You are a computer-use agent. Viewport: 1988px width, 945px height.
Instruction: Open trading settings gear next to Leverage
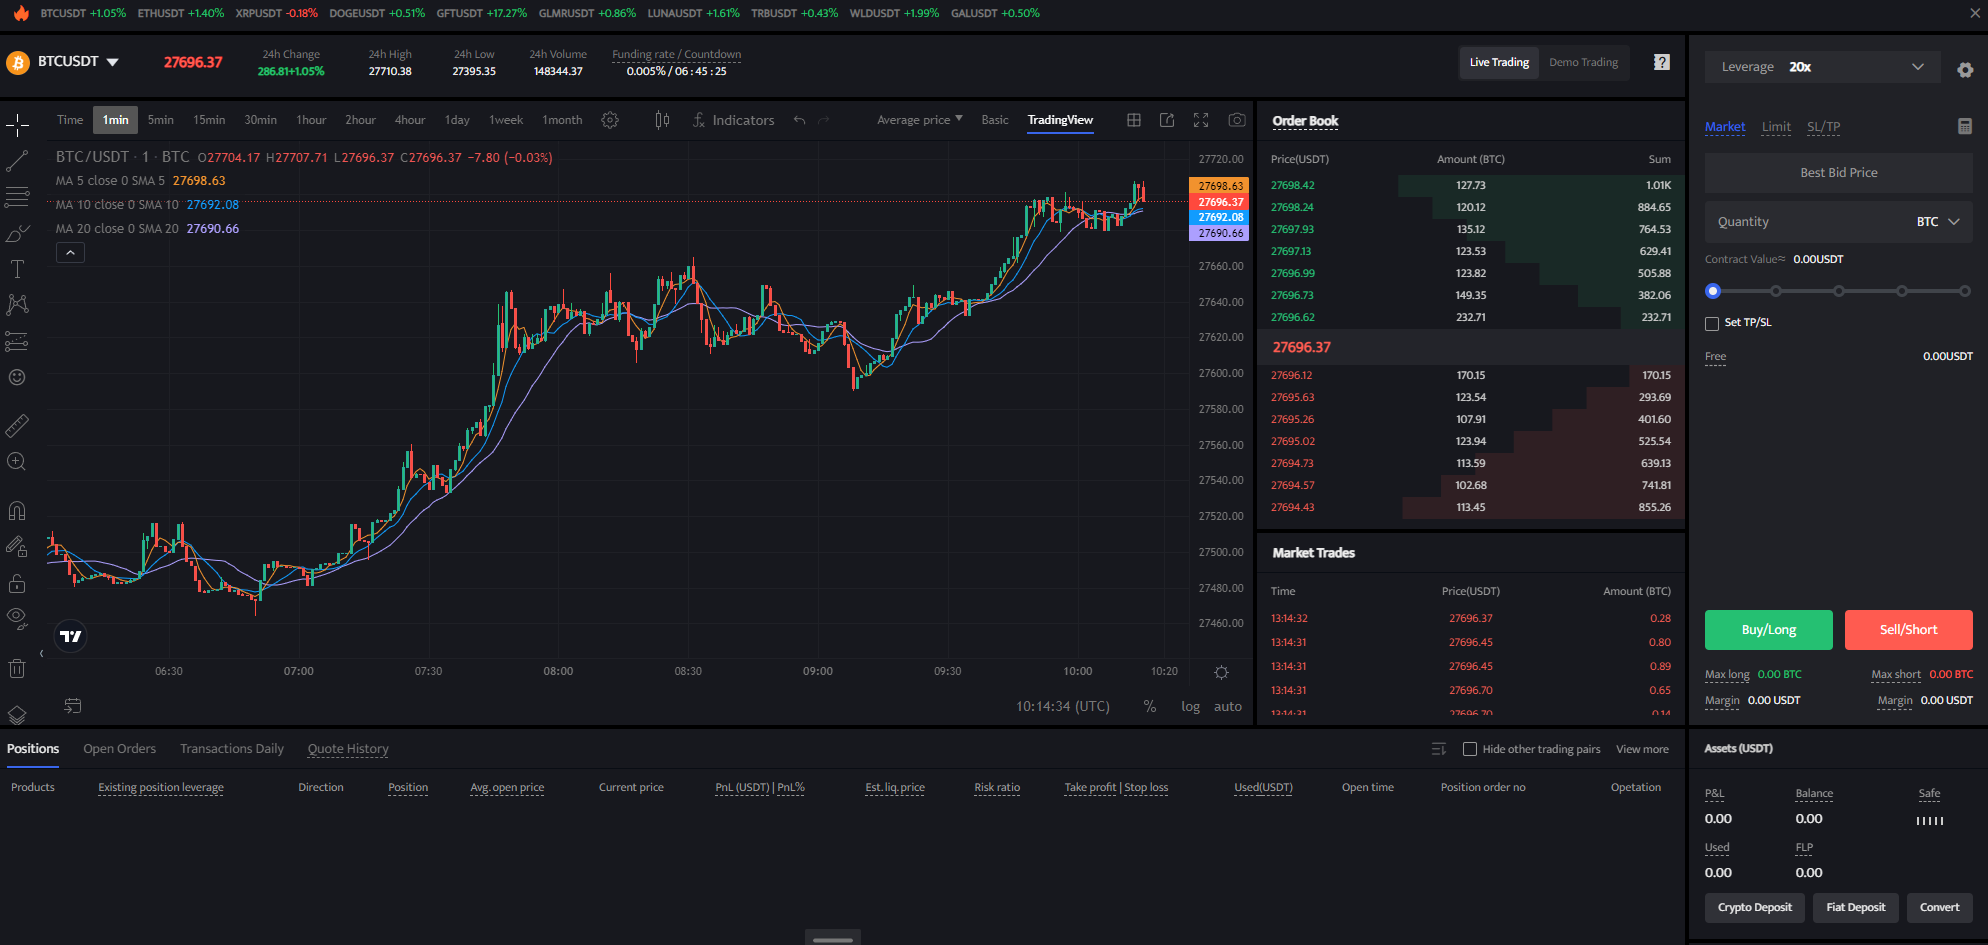(x=1965, y=70)
